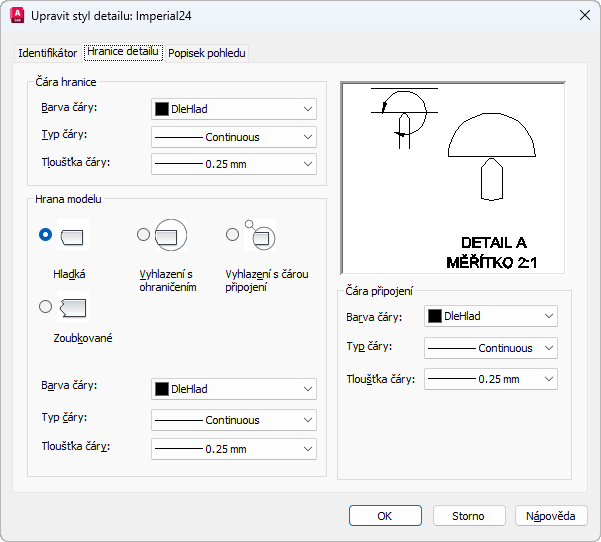Click the detail style preview image

click(x=453, y=177)
